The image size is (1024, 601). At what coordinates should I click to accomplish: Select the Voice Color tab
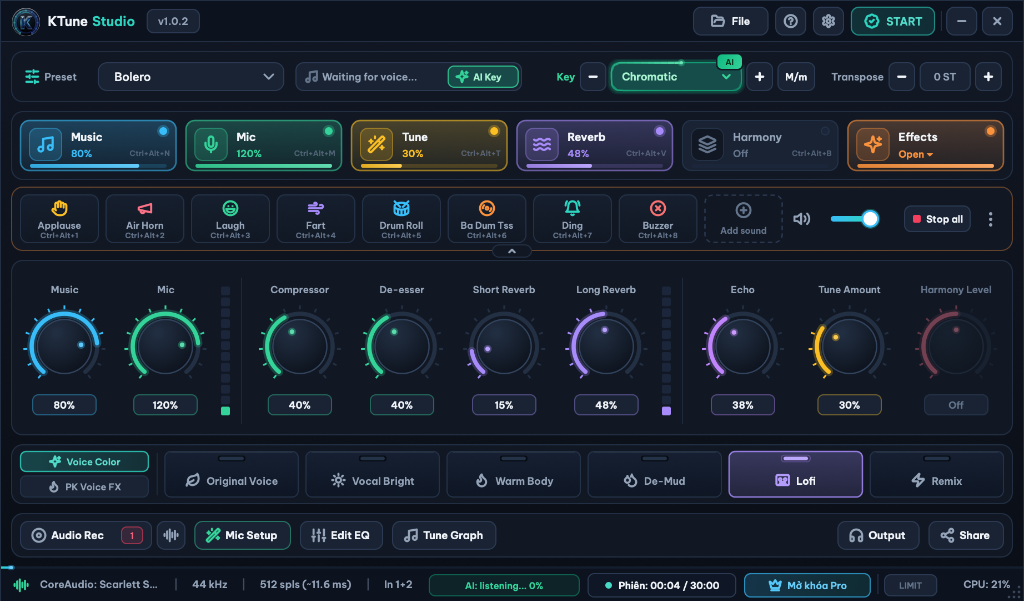tap(84, 462)
